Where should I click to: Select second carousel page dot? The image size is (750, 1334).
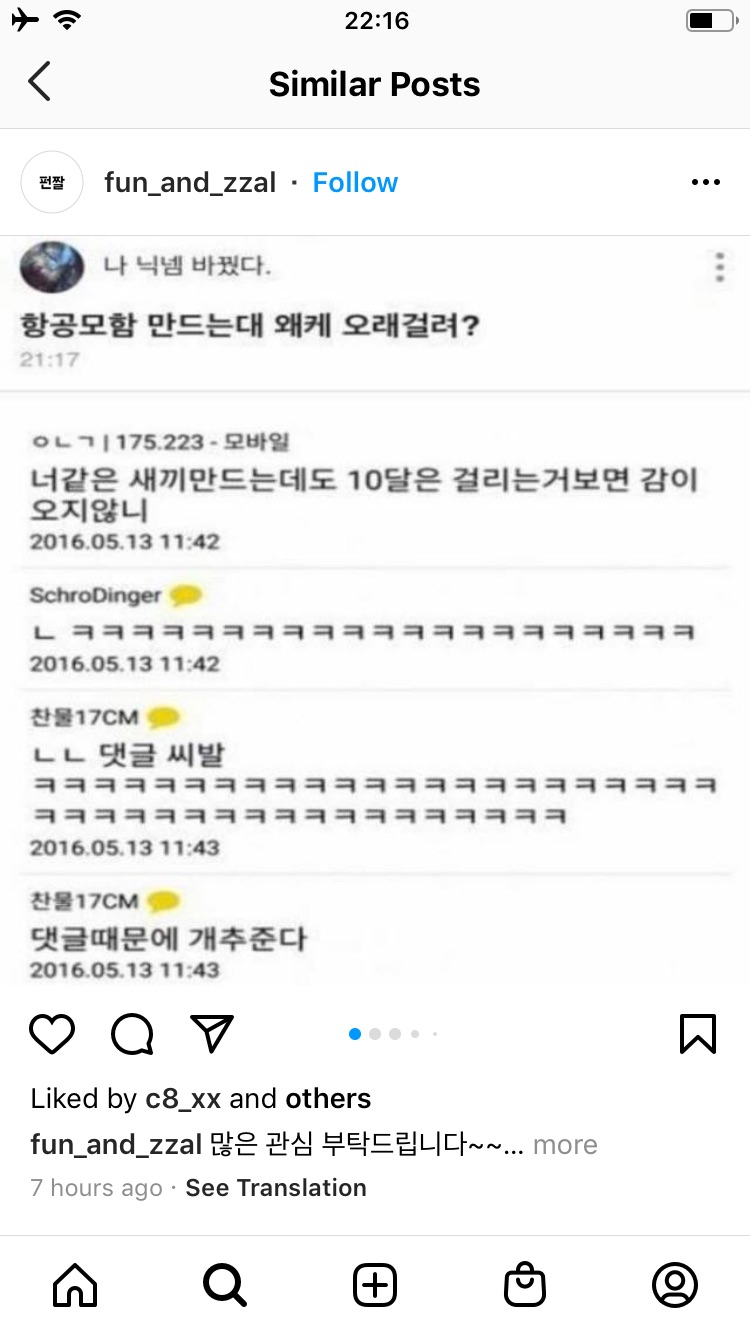[375, 1034]
